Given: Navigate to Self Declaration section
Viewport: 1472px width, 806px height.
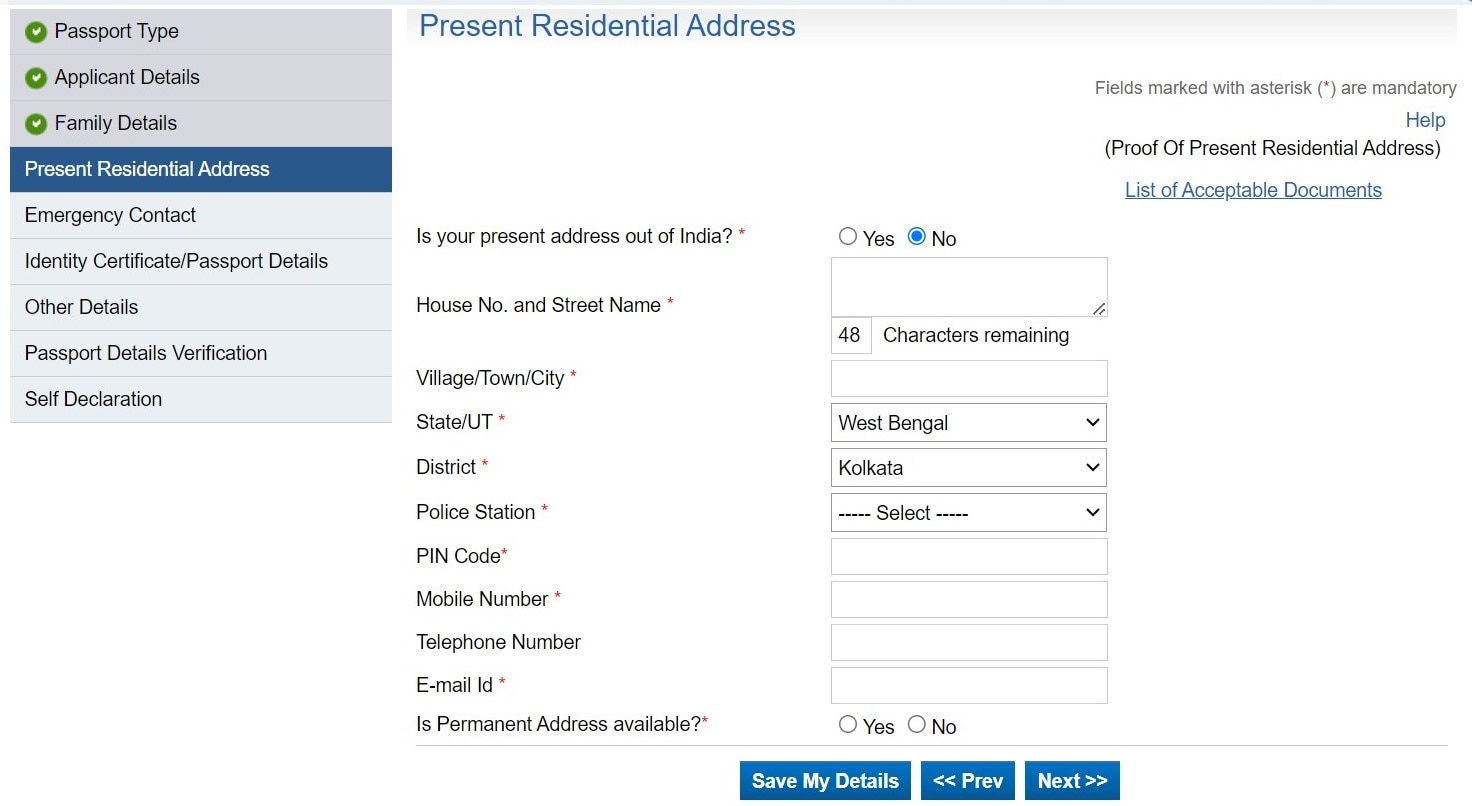Looking at the screenshot, I should [93, 399].
